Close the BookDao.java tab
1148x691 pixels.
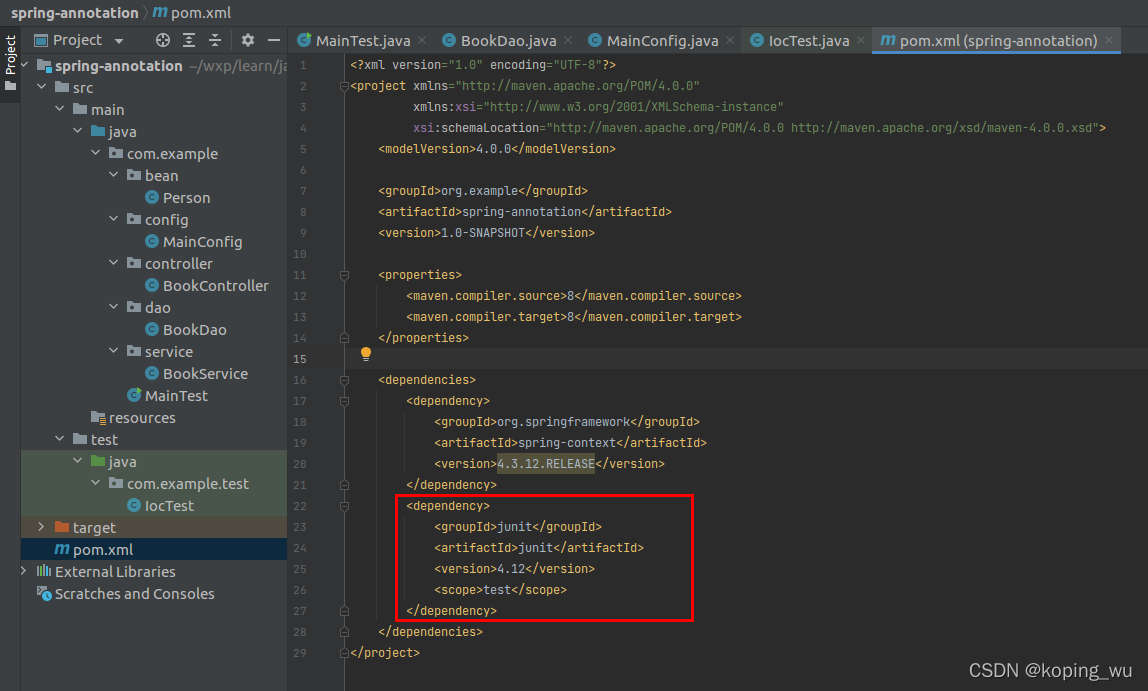[x=568, y=40]
